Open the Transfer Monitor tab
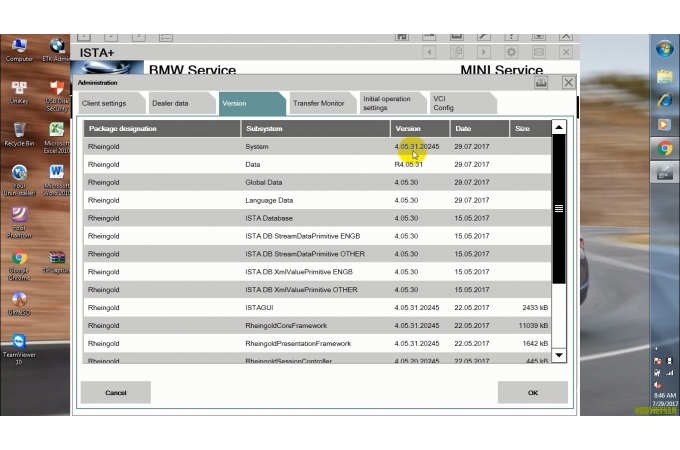The image size is (680, 450). click(x=322, y=103)
